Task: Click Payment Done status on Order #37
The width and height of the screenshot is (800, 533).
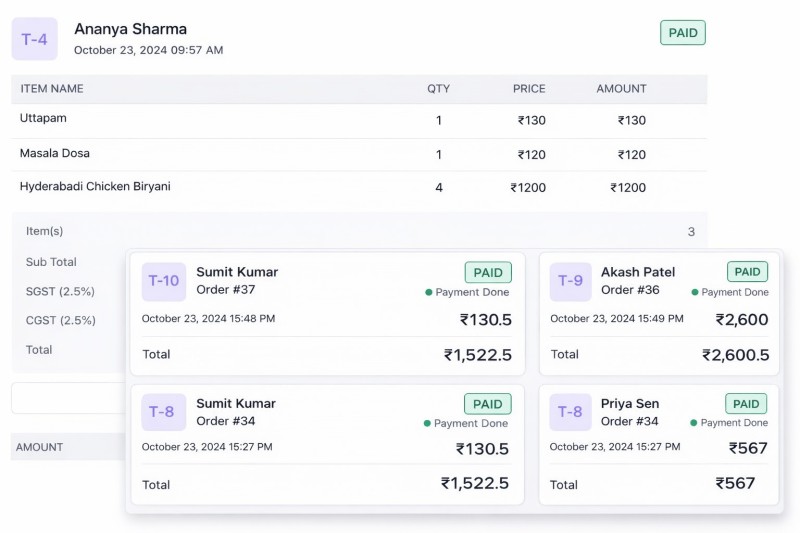Action: 467,293
